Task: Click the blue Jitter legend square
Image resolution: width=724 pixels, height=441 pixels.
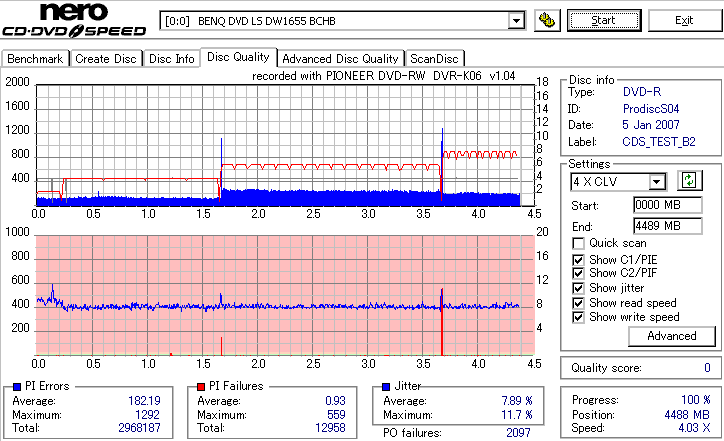Action: (x=386, y=387)
